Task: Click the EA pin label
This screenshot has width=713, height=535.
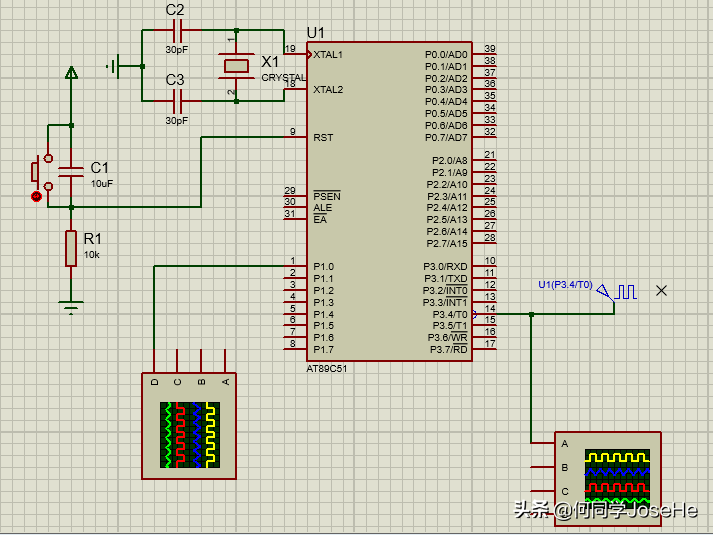Action: pos(320,220)
